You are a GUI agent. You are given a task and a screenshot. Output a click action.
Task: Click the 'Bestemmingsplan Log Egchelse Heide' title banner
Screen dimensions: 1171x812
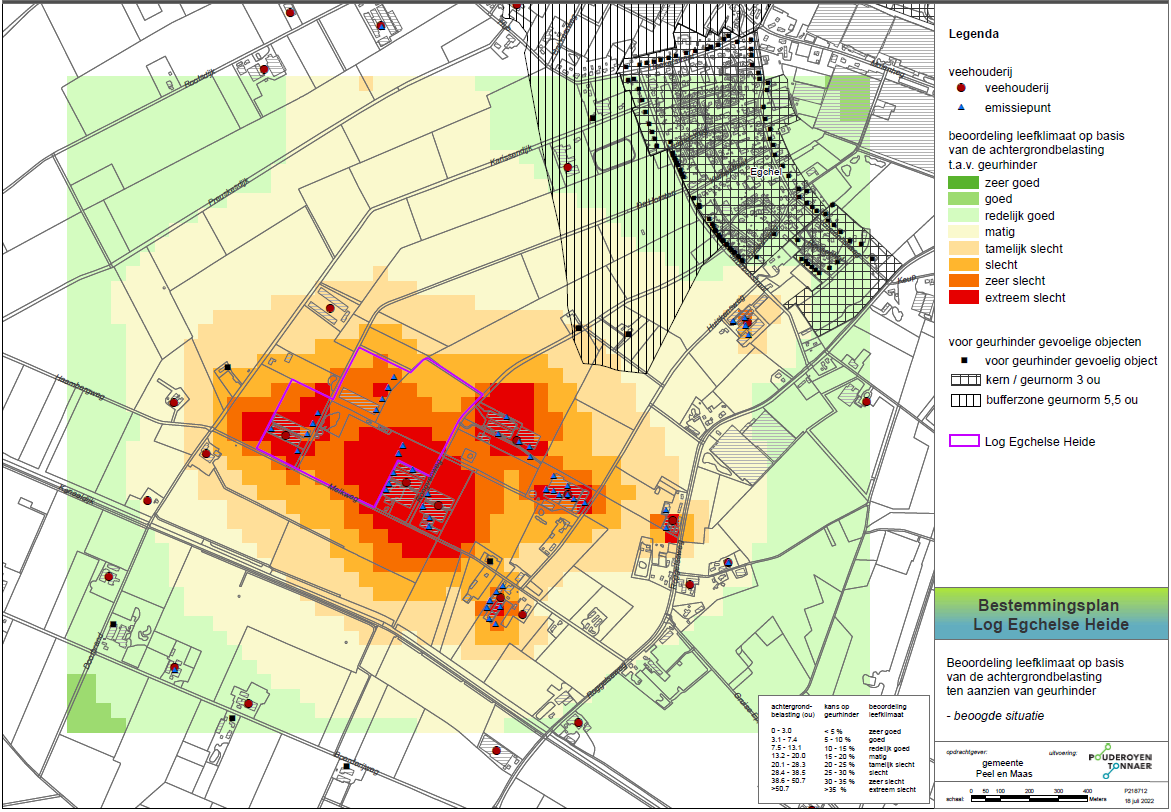(1051, 615)
